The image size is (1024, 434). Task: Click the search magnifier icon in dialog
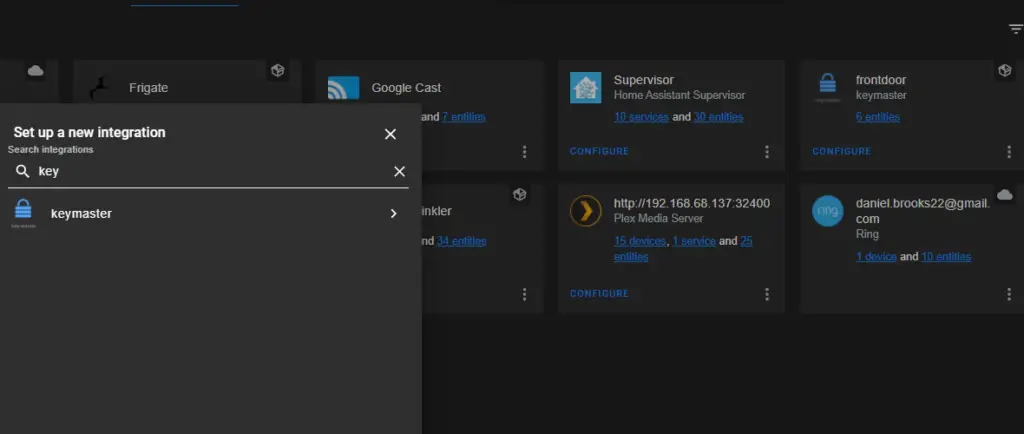[x=23, y=172]
